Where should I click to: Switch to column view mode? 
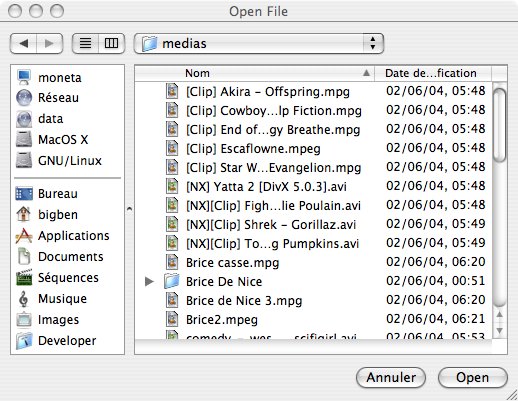point(111,43)
